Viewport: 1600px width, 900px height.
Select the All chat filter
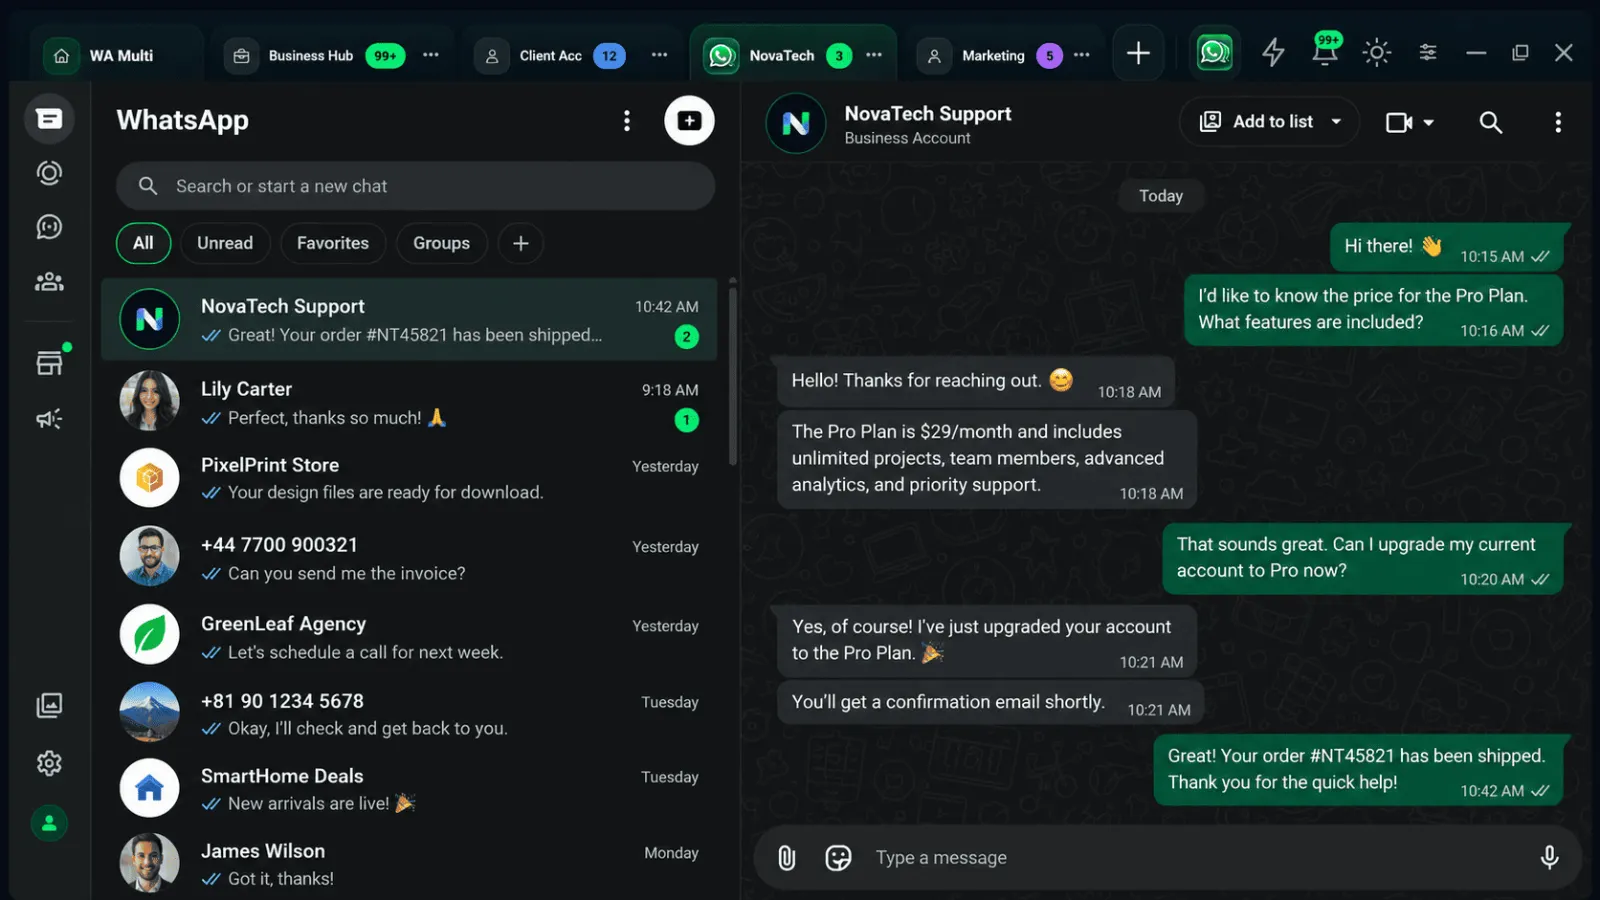coord(143,243)
